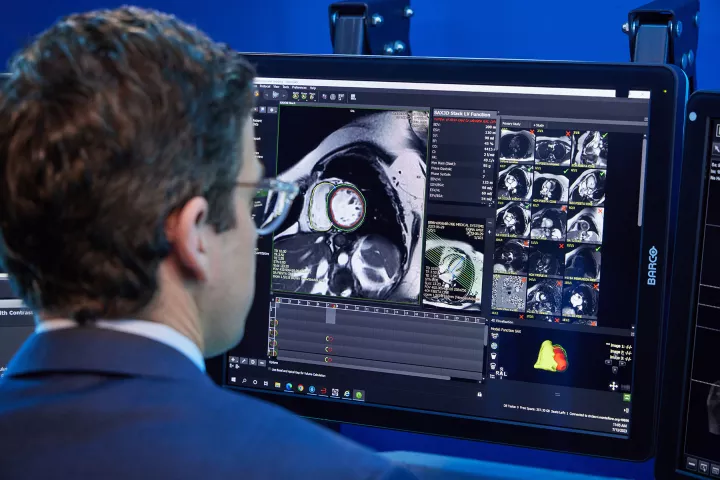Click the bottom contour marker in the timeline rows

pos(328,360)
